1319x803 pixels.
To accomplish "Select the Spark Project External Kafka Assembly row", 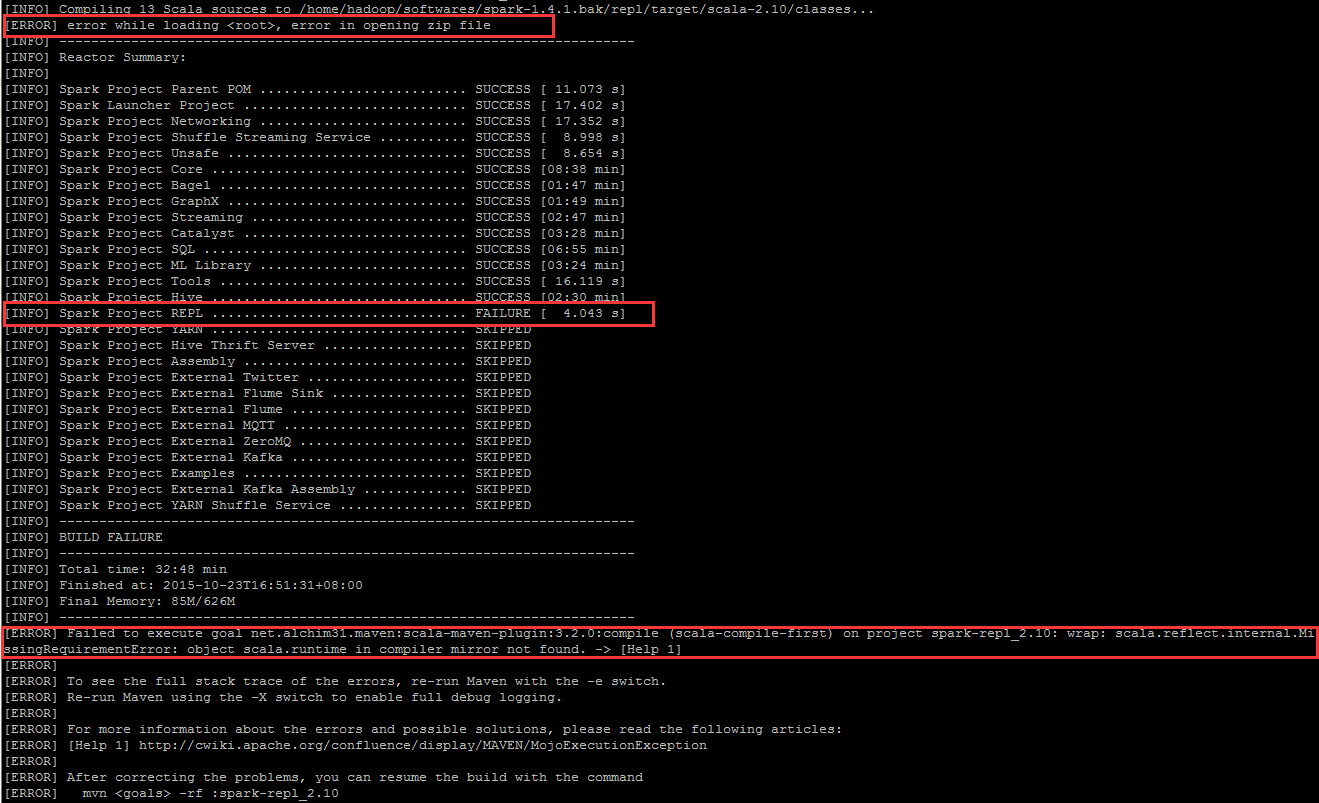I will pos(268,489).
